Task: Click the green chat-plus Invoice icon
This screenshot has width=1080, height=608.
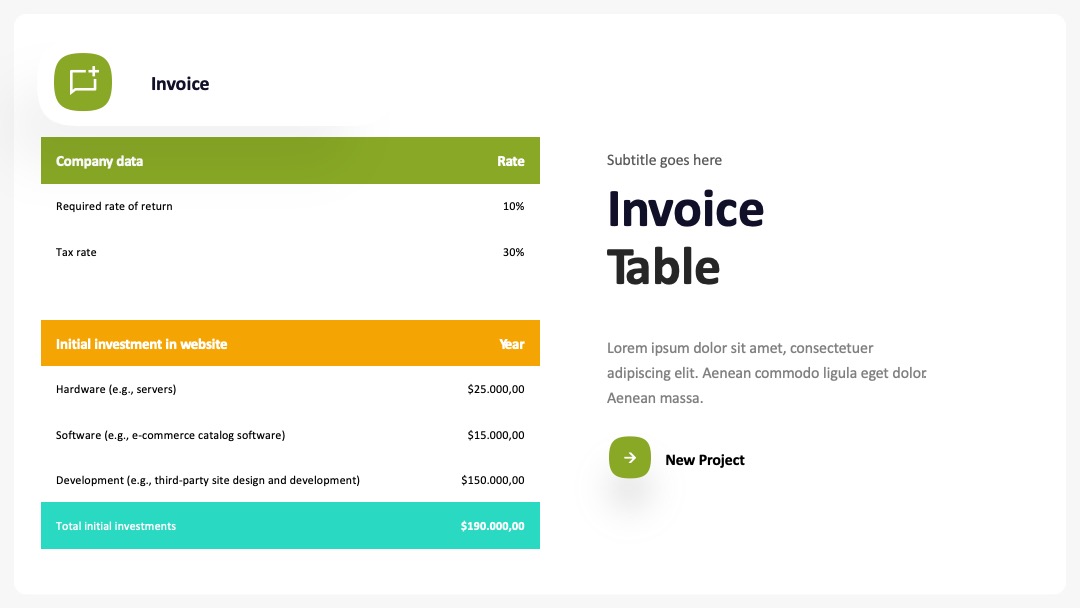Action: (83, 82)
